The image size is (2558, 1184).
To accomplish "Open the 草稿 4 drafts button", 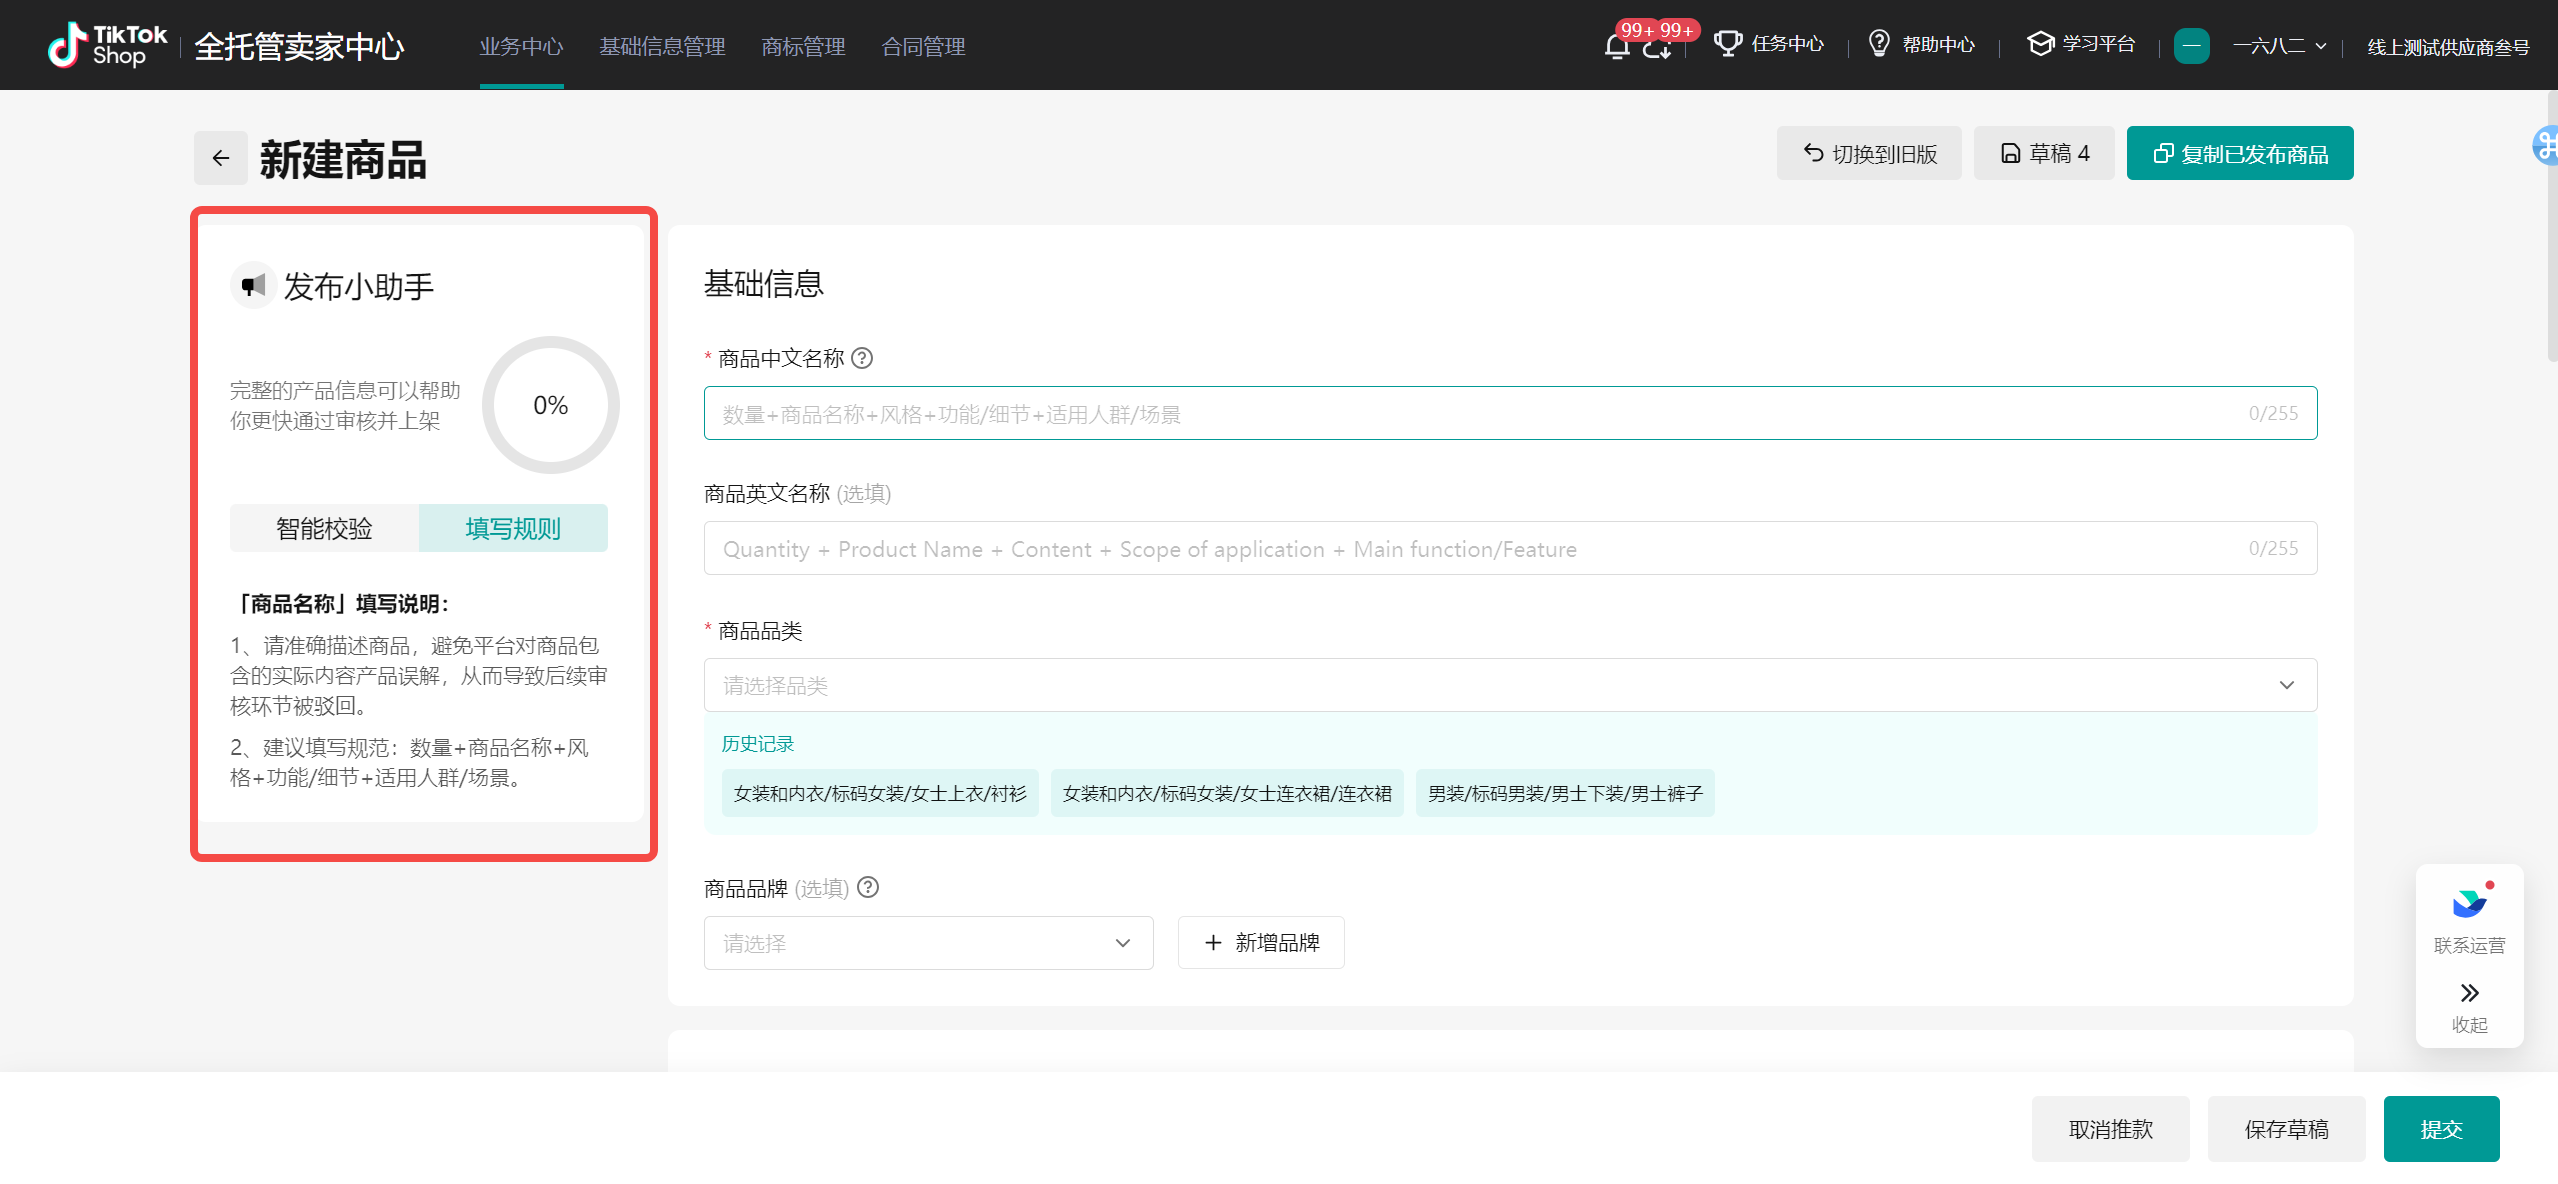I will [x=2044, y=153].
